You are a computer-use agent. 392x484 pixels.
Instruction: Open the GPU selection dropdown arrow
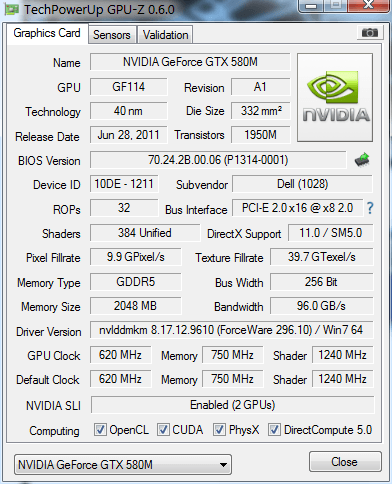pyautogui.click(x=223, y=465)
